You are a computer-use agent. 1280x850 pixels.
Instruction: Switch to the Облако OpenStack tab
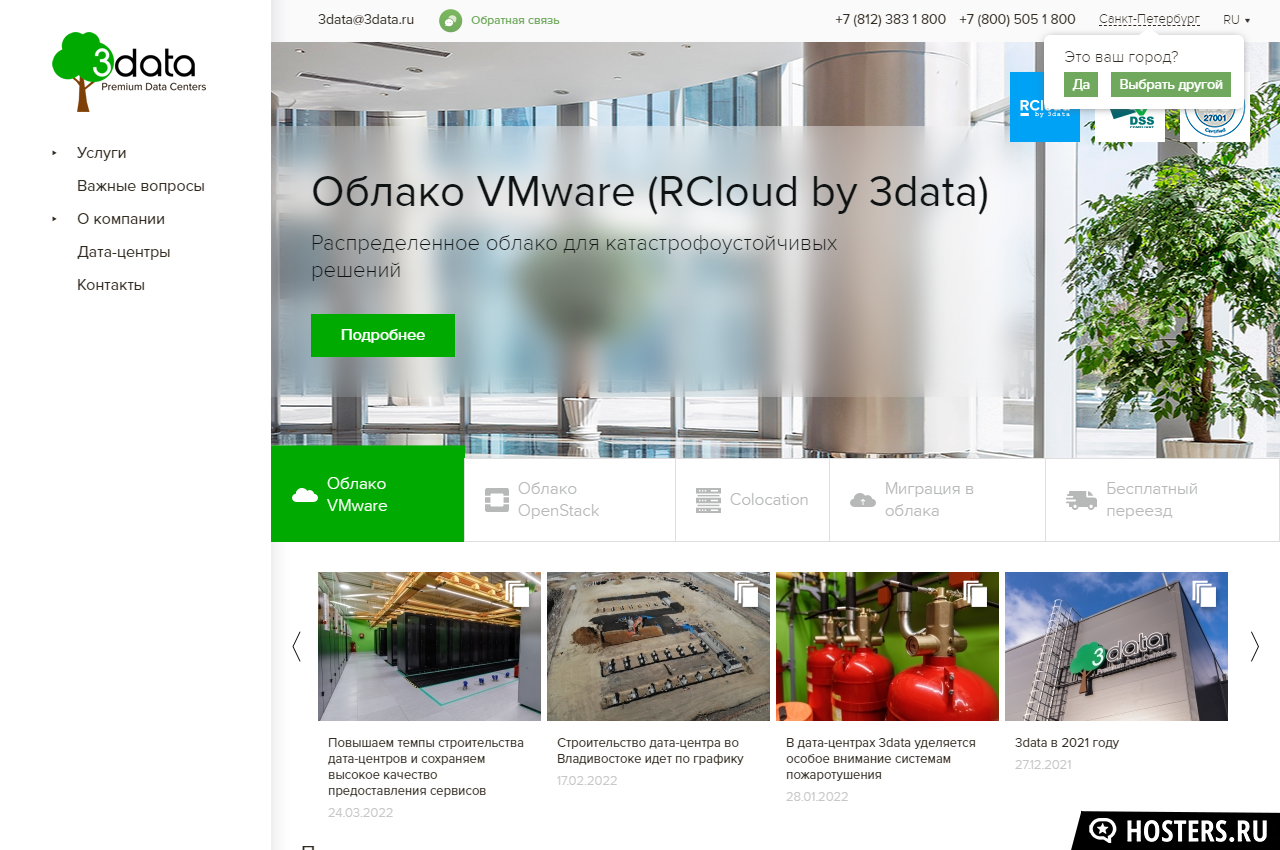[x=570, y=500]
